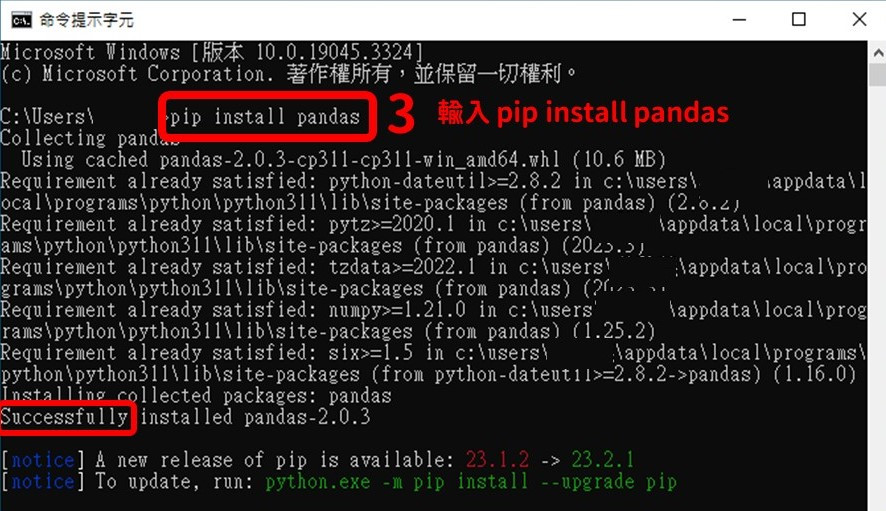Click the Installing collected packages line
Screen dimensions: 886x511
pyautogui.click(x=196, y=396)
